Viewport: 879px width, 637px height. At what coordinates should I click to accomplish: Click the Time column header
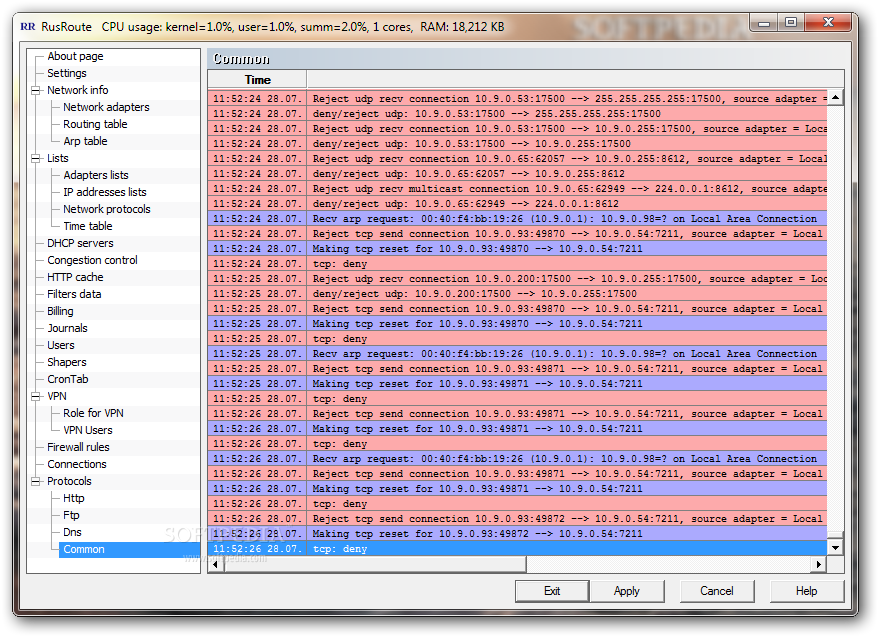click(x=257, y=80)
